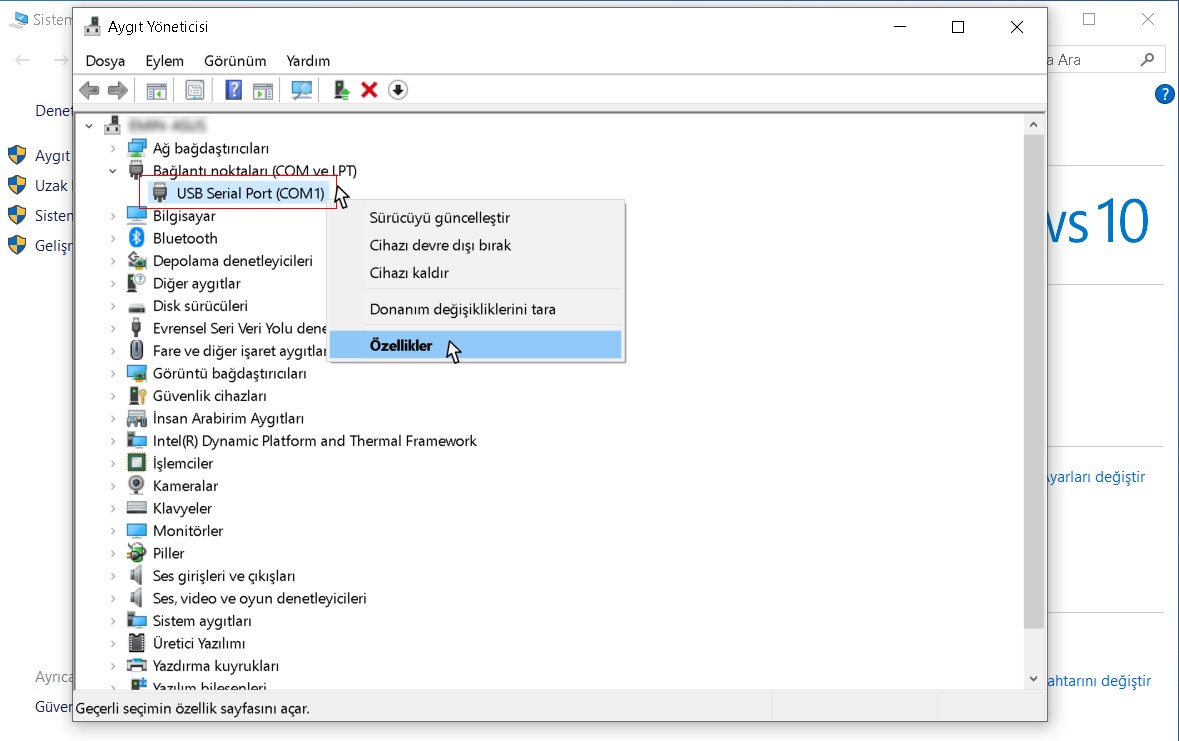Viewport: 1179px width, 741px height.
Task: Click the update driver toolbar icon with green arrow
Action: (341, 90)
